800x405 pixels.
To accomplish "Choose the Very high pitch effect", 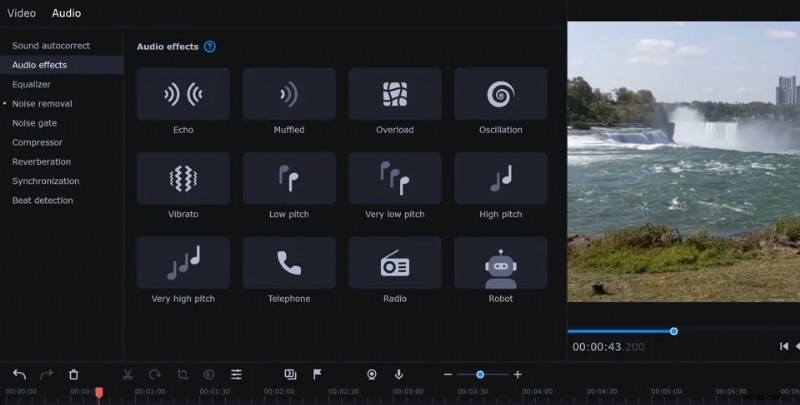I will (x=183, y=263).
